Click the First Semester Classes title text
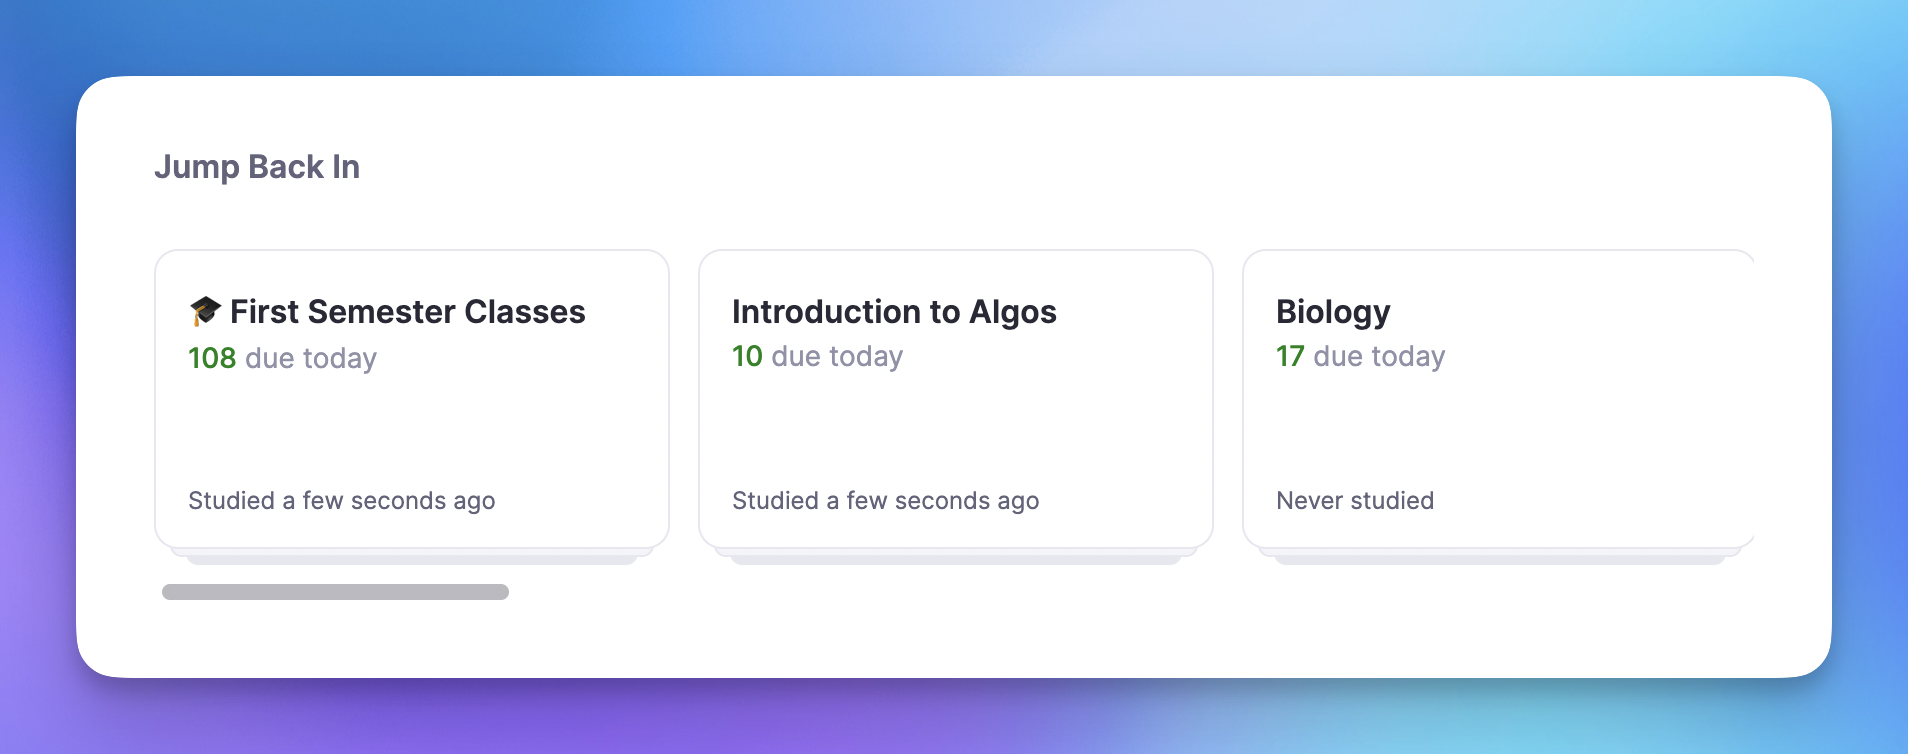 click(x=407, y=311)
